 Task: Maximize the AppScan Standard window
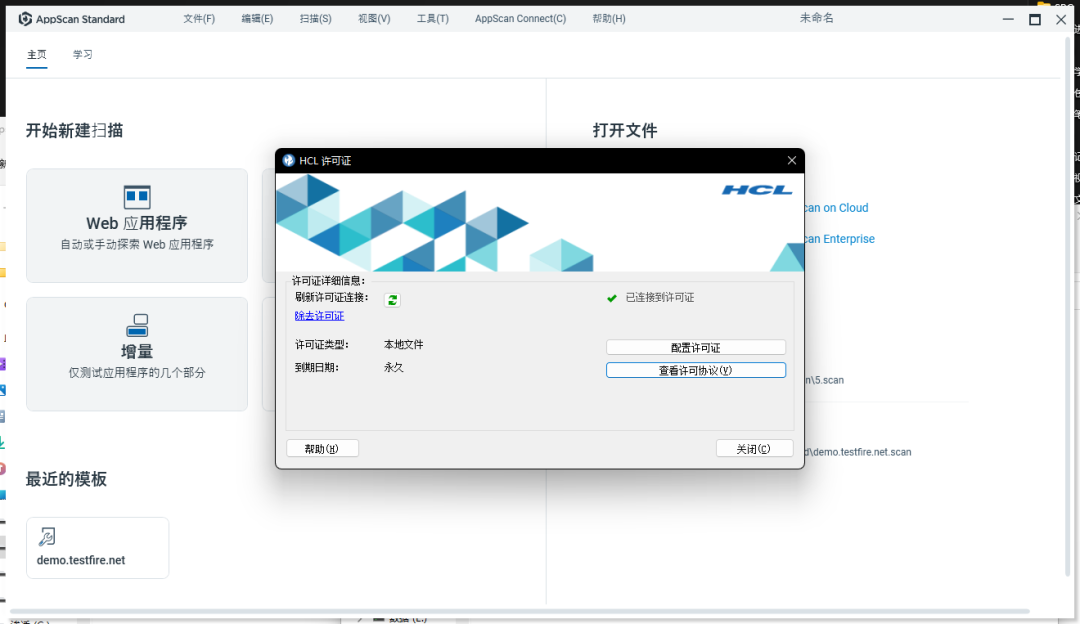coord(1035,19)
